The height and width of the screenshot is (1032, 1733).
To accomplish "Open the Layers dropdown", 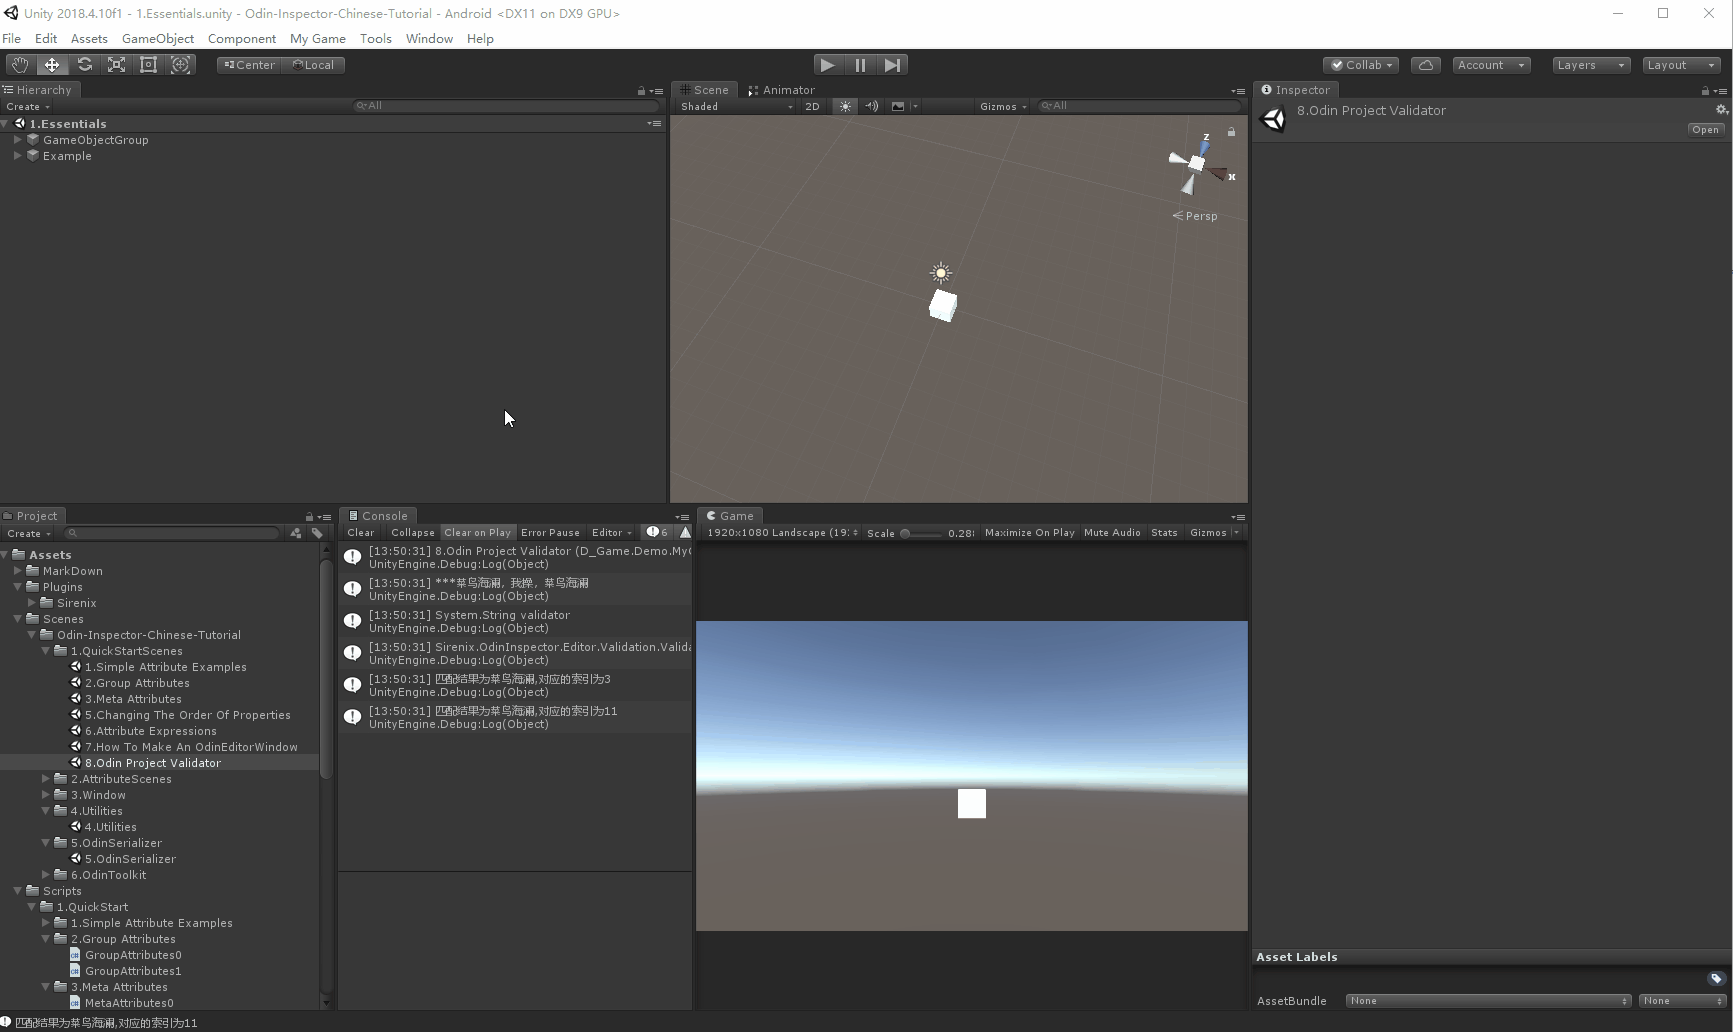I will pos(1590,65).
